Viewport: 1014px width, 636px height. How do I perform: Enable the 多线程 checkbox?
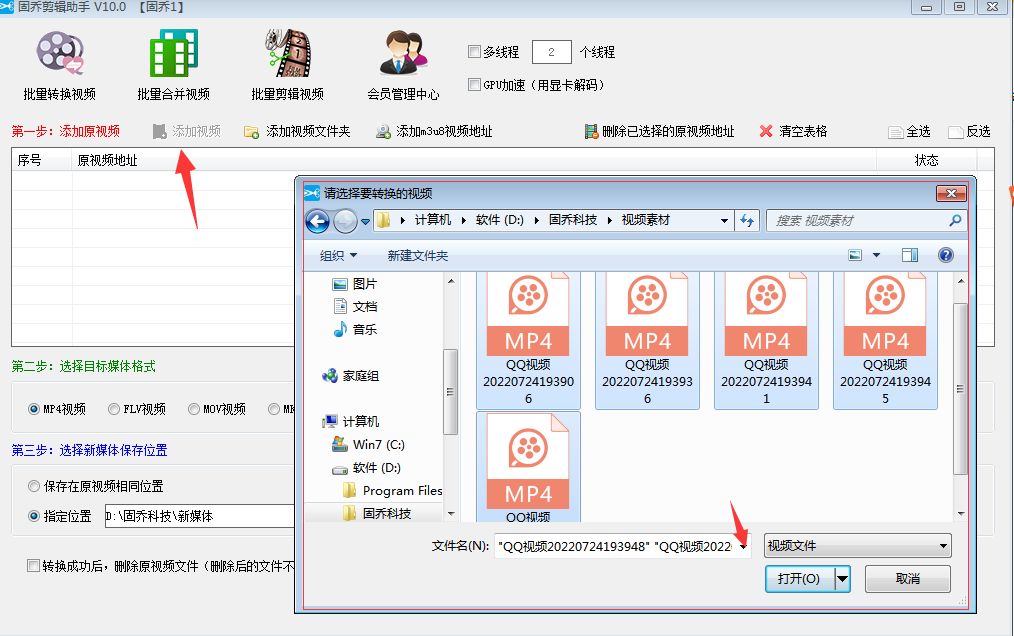(x=474, y=51)
